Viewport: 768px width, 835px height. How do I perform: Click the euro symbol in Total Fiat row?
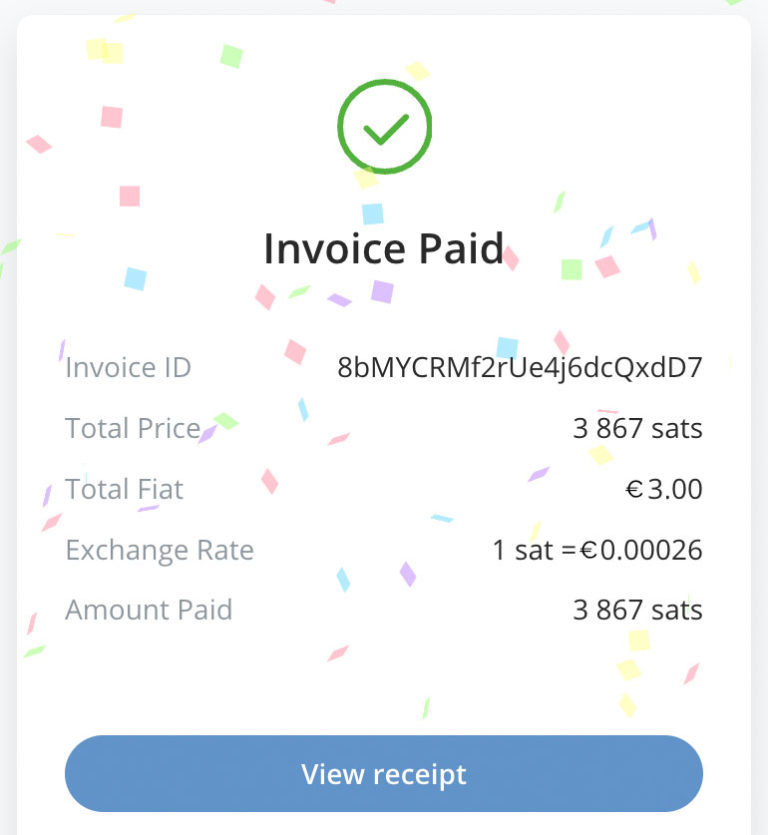[x=634, y=490]
